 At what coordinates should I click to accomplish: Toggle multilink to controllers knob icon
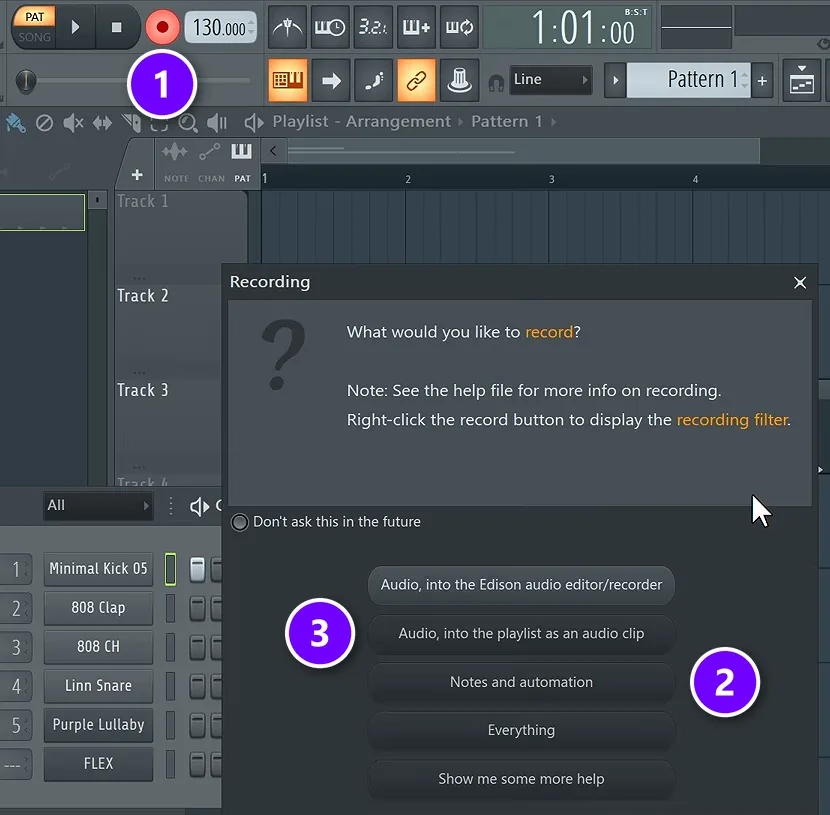459,80
